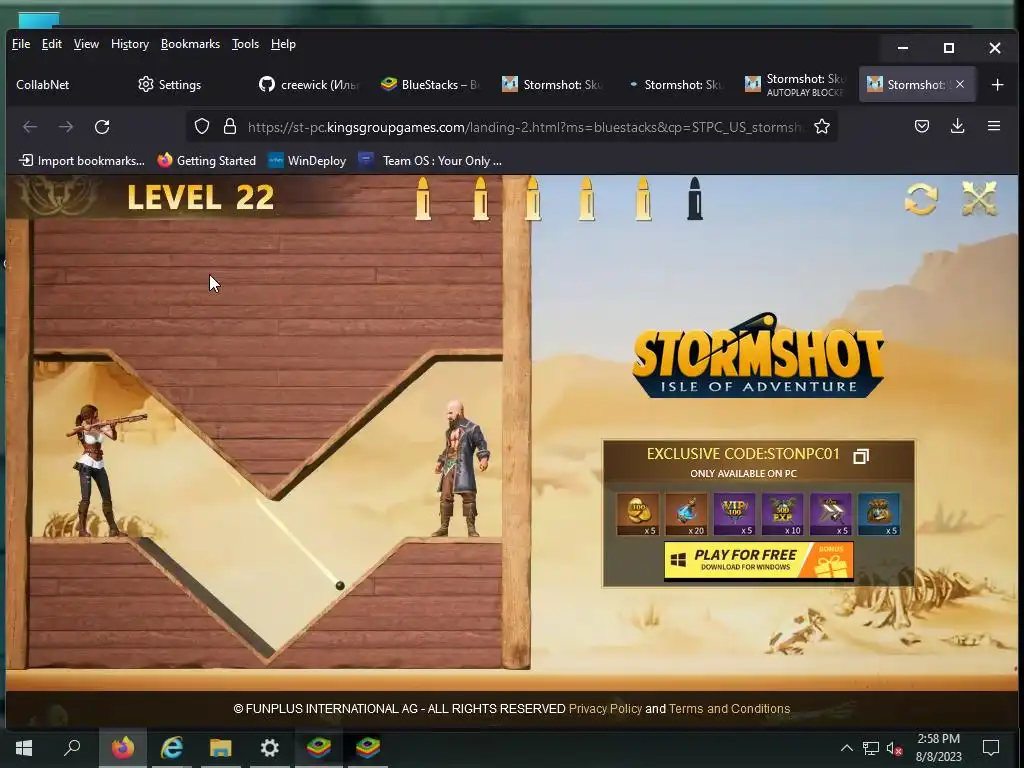Click the Firefox icon in the taskbar

[122, 748]
